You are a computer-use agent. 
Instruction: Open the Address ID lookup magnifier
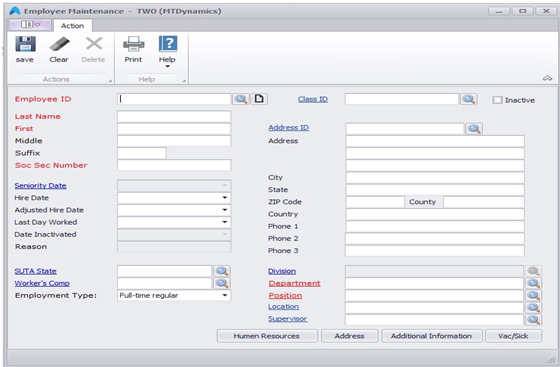(x=474, y=129)
